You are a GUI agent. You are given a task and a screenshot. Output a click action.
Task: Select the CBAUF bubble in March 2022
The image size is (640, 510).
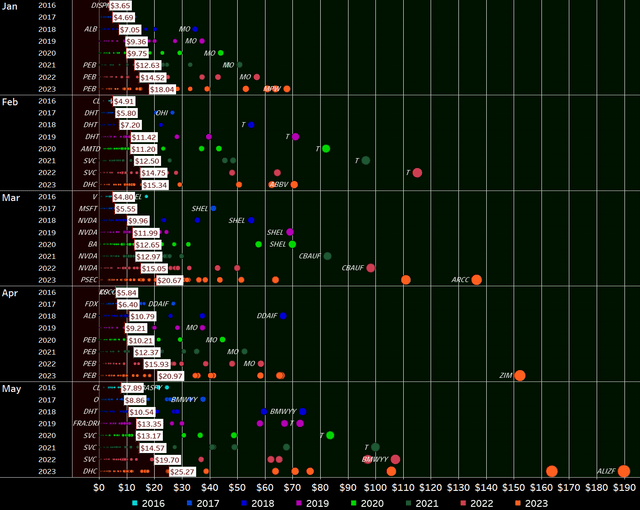point(370,268)
